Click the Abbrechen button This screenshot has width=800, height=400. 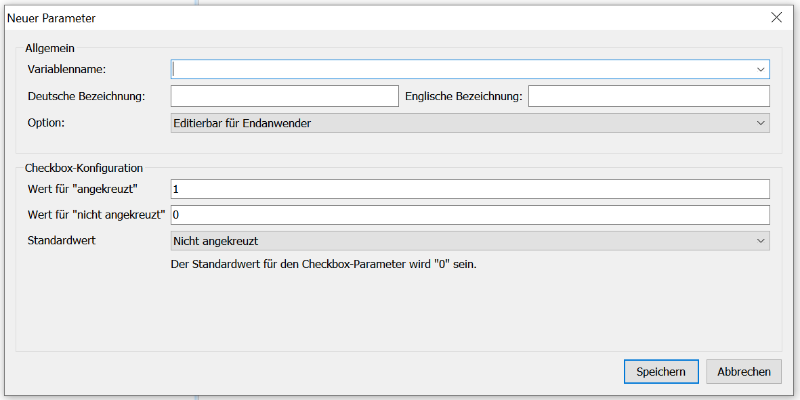(744, 372)
